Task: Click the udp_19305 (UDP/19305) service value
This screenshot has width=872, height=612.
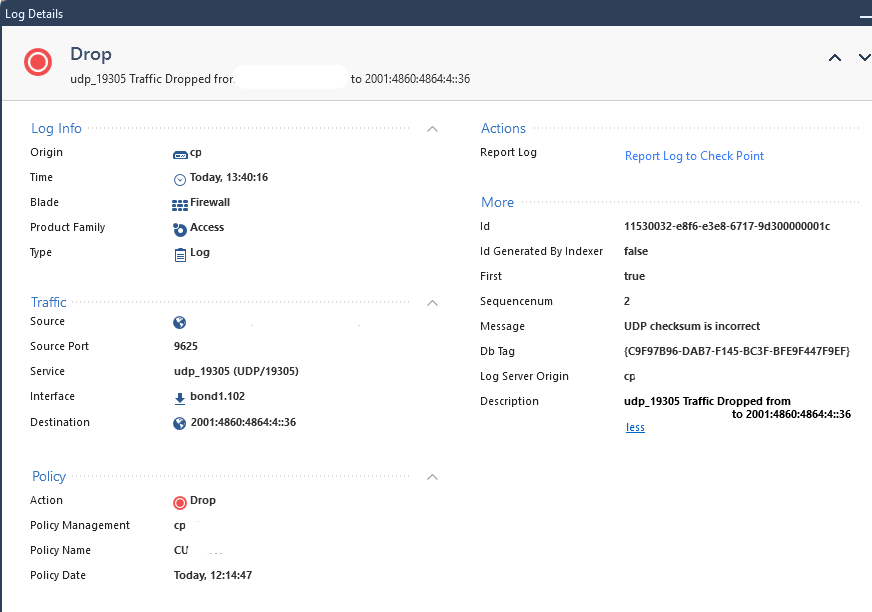Action: click(x=236, y=371)
